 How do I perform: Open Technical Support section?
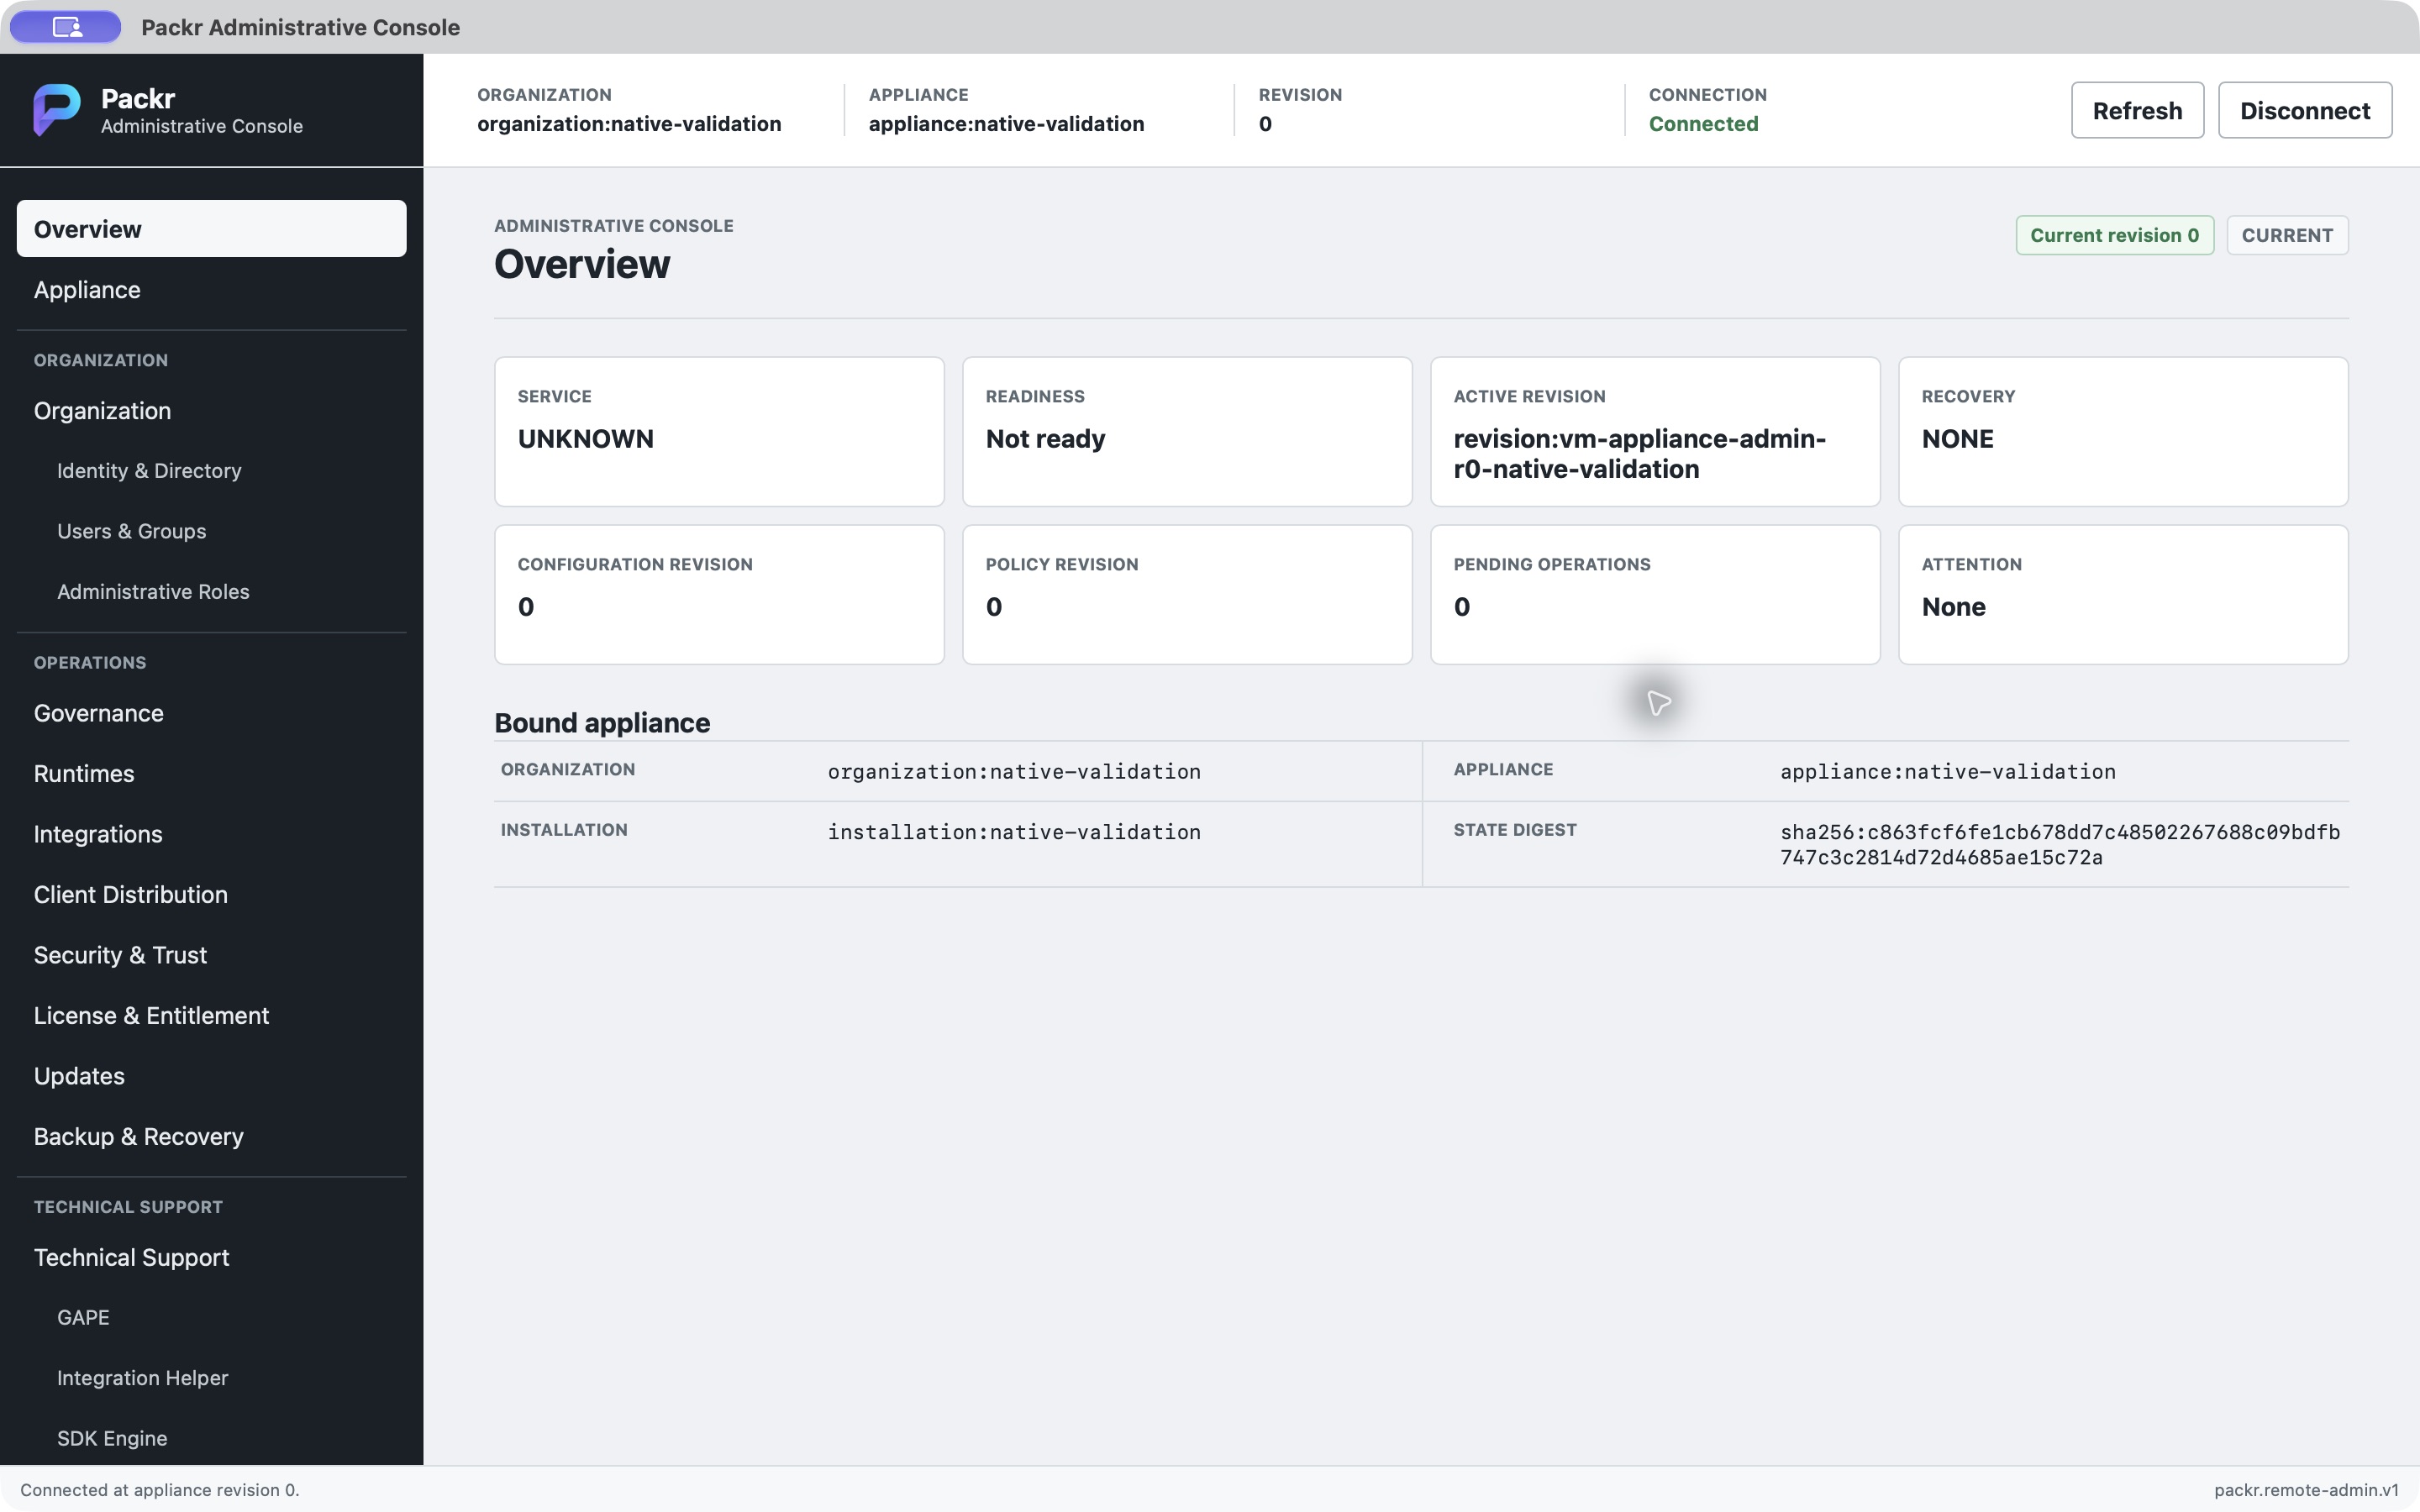[211, 1258]
